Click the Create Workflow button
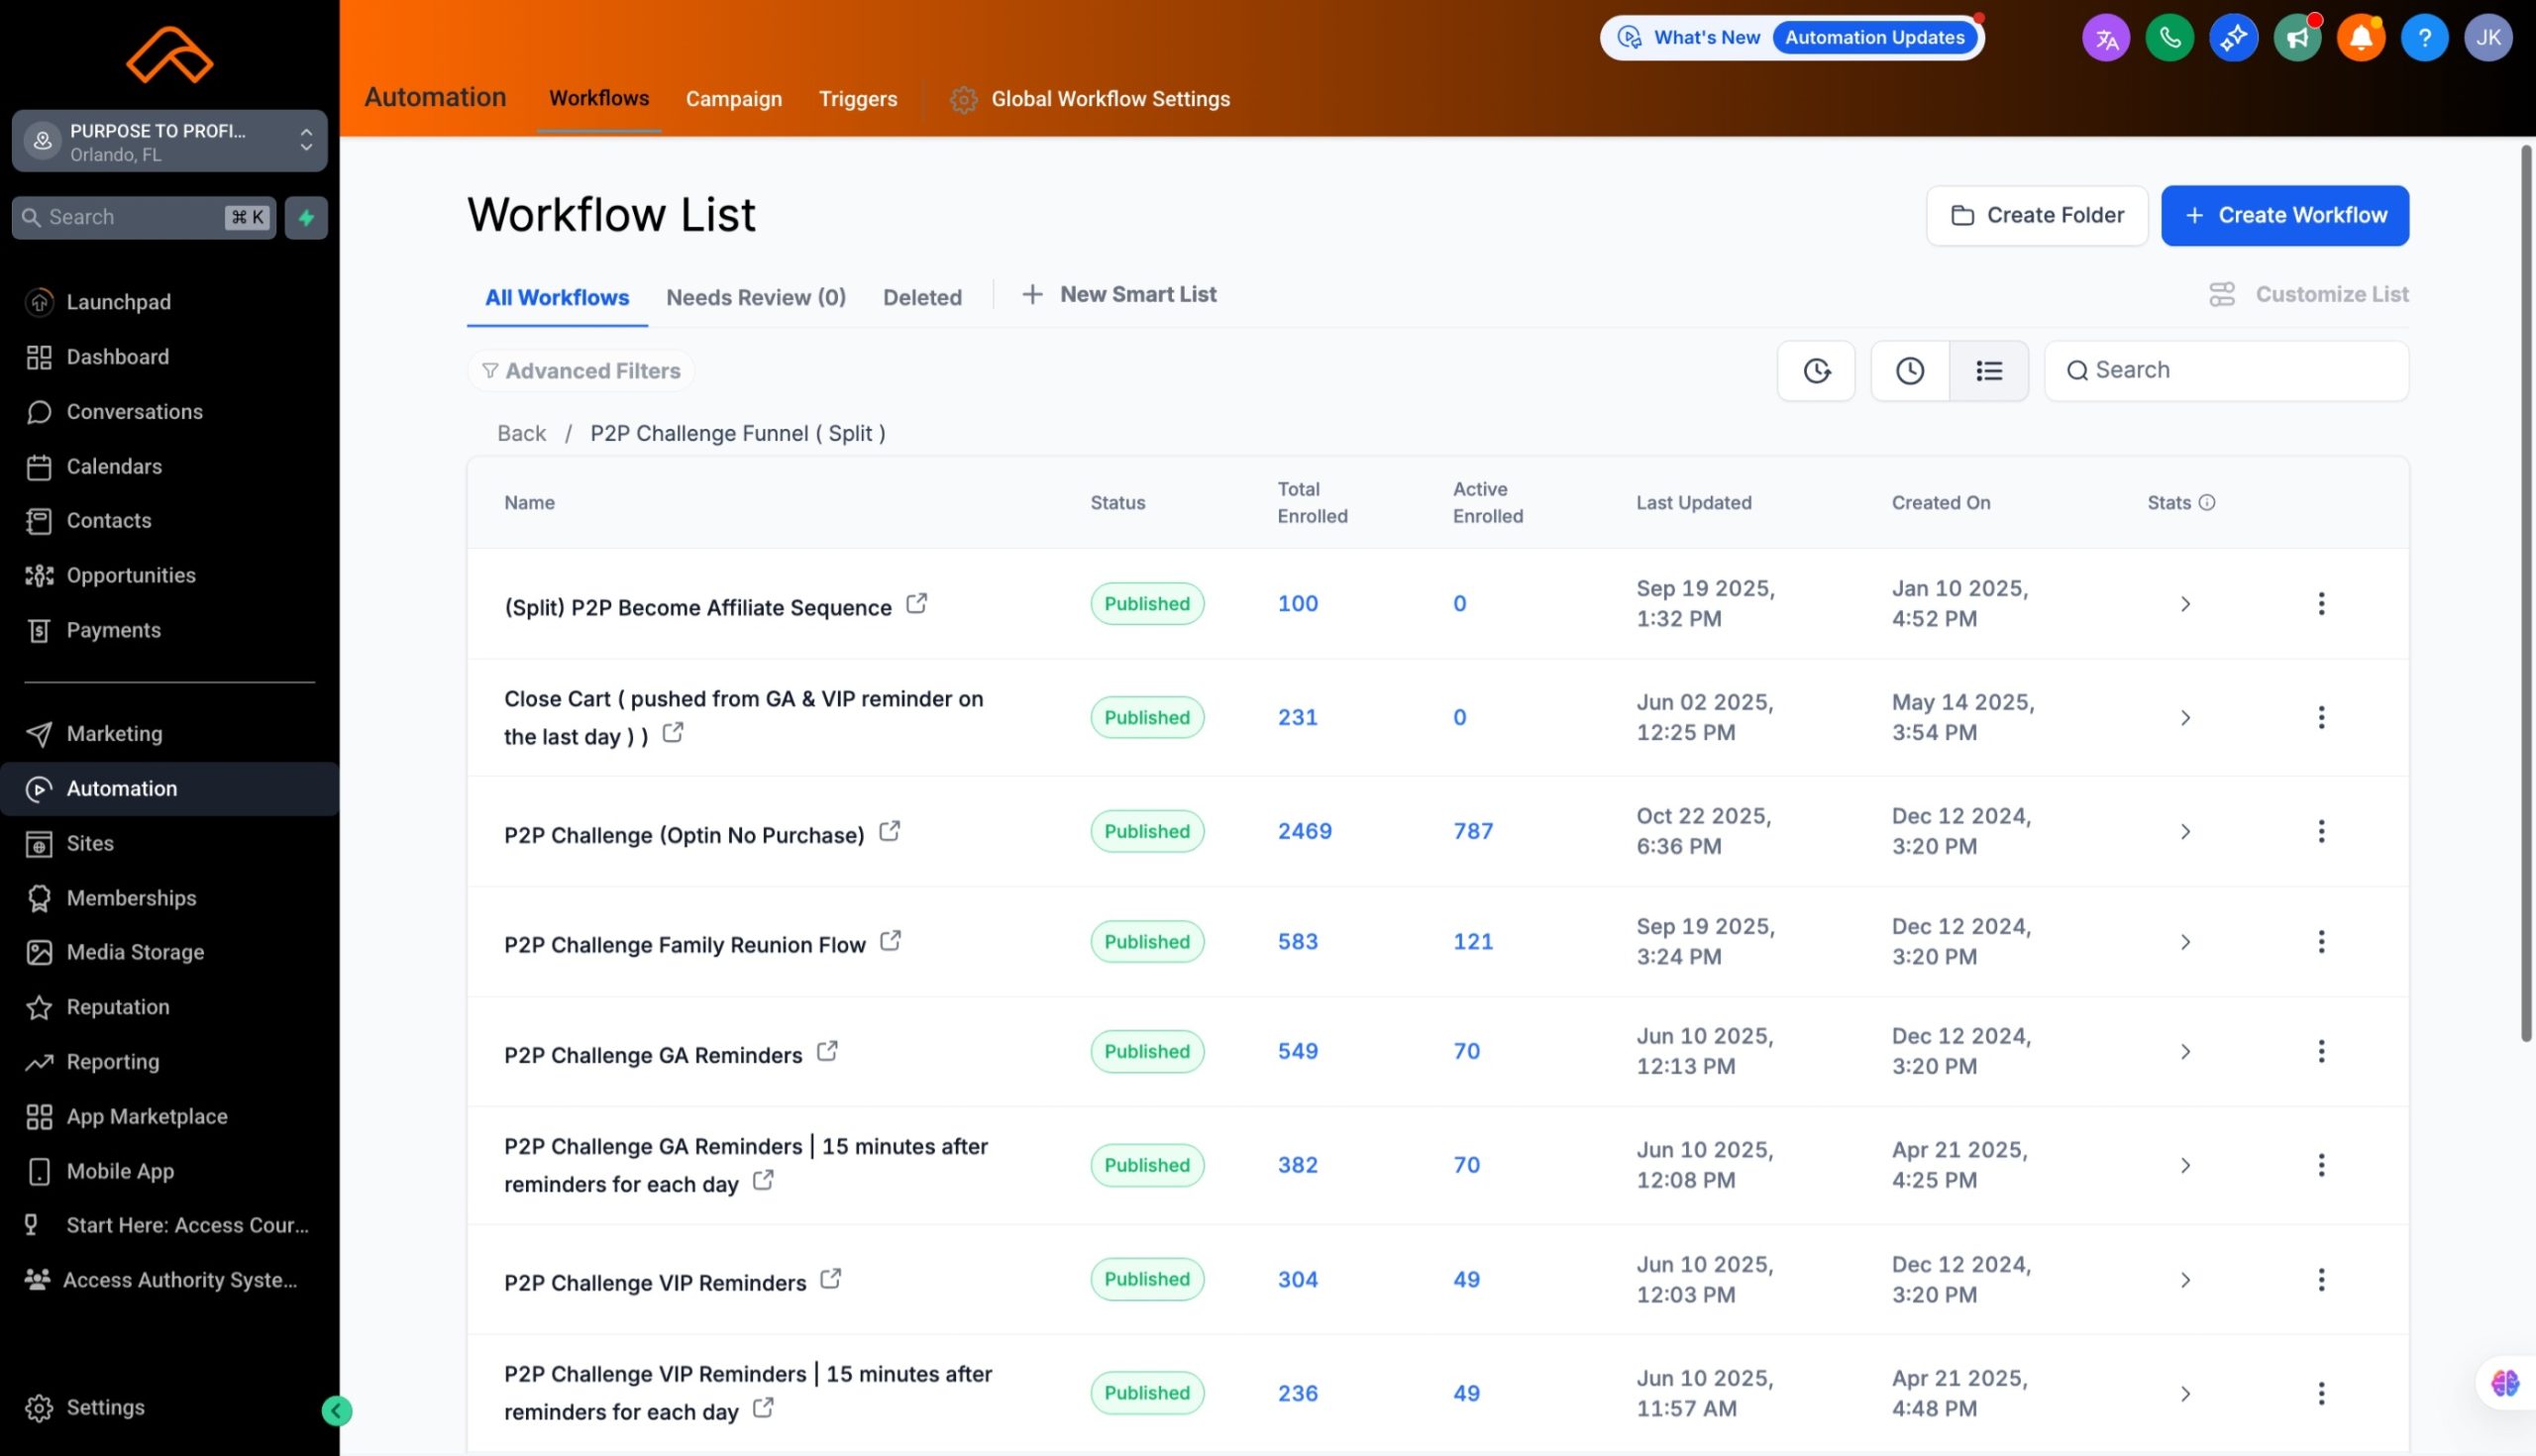The width and height of the screenshot is (2536, 1456). pos(2284,215)
